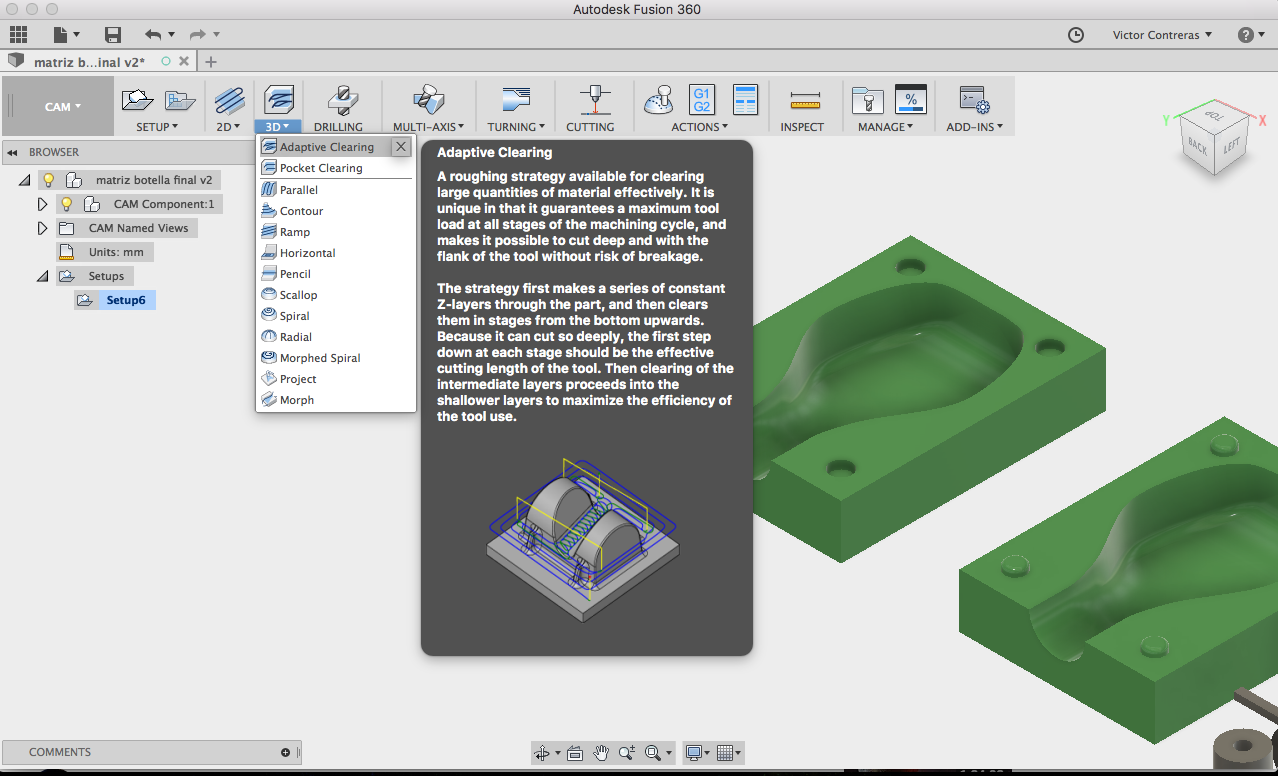
Task: Expand the CAM Named Views folder
Action: (42, 228)
